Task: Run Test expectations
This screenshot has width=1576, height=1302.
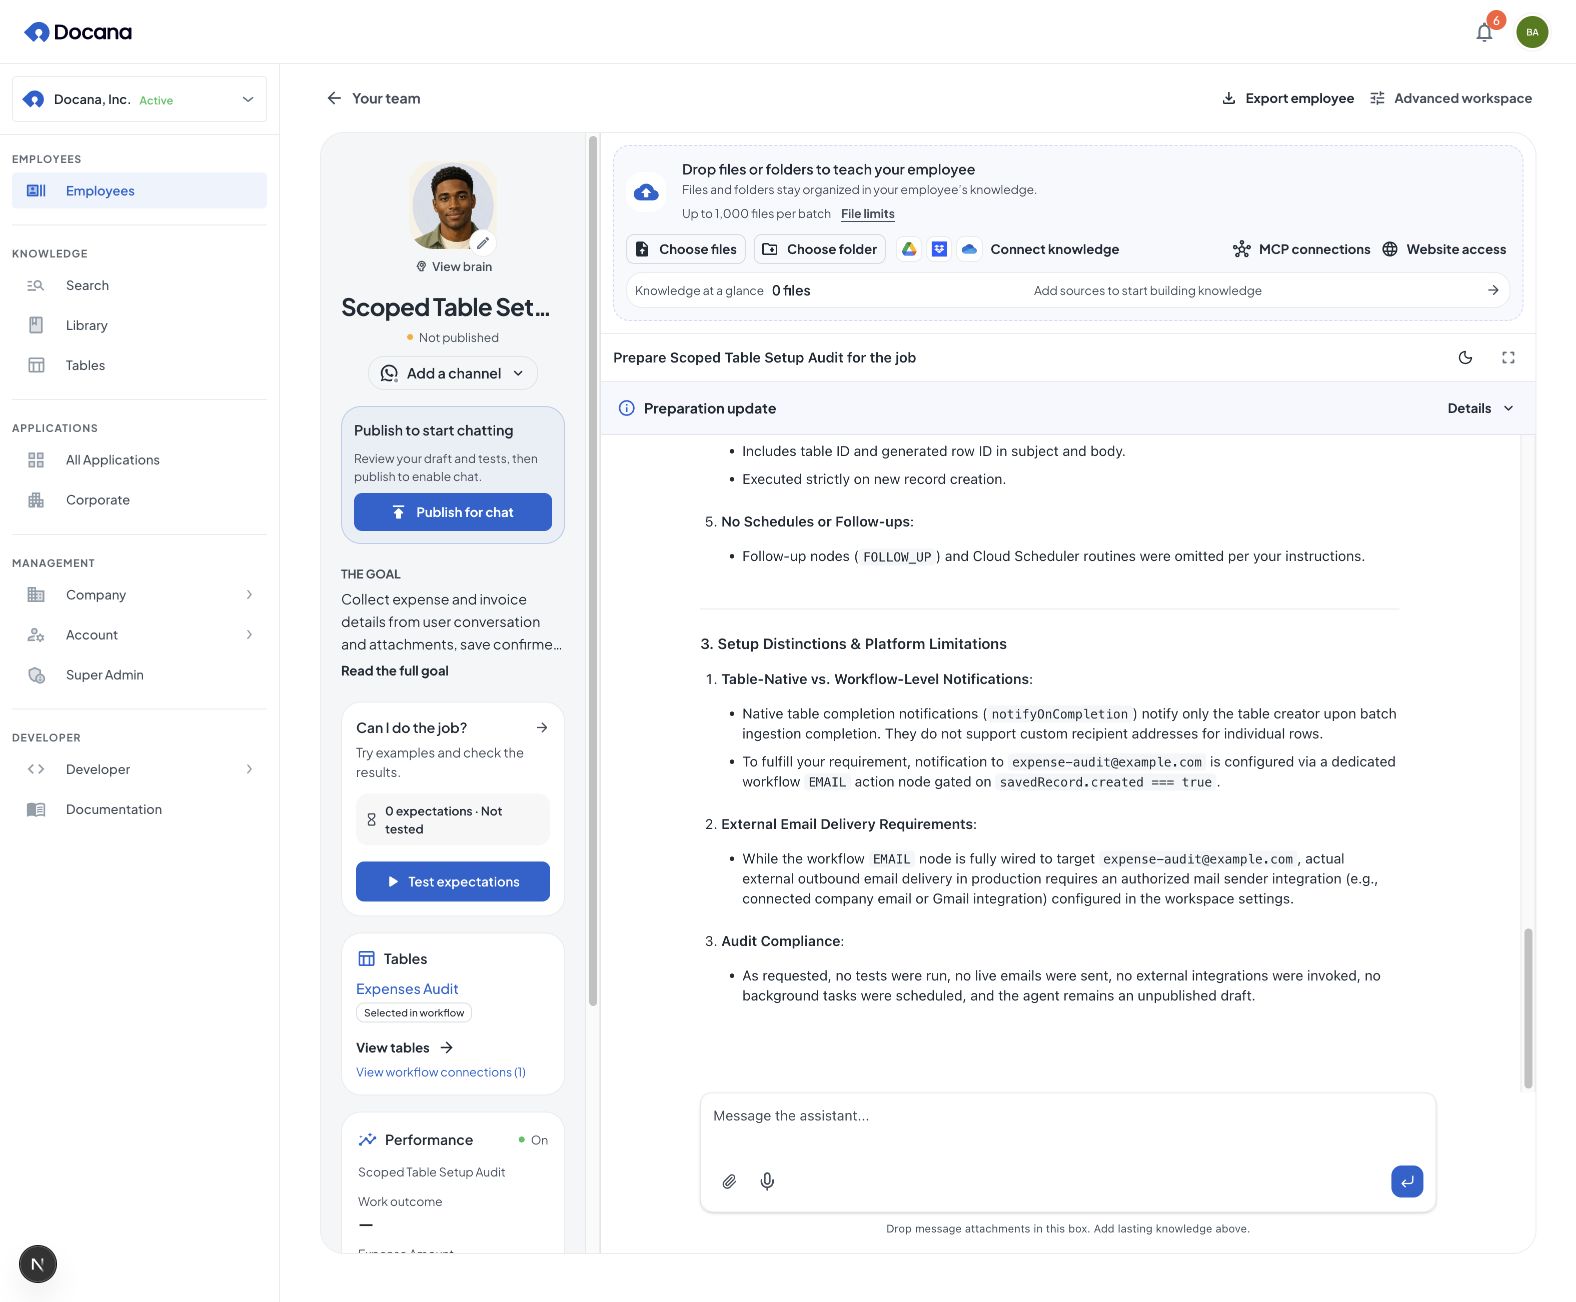Action: pyautogui.click(x=453, y=882)
